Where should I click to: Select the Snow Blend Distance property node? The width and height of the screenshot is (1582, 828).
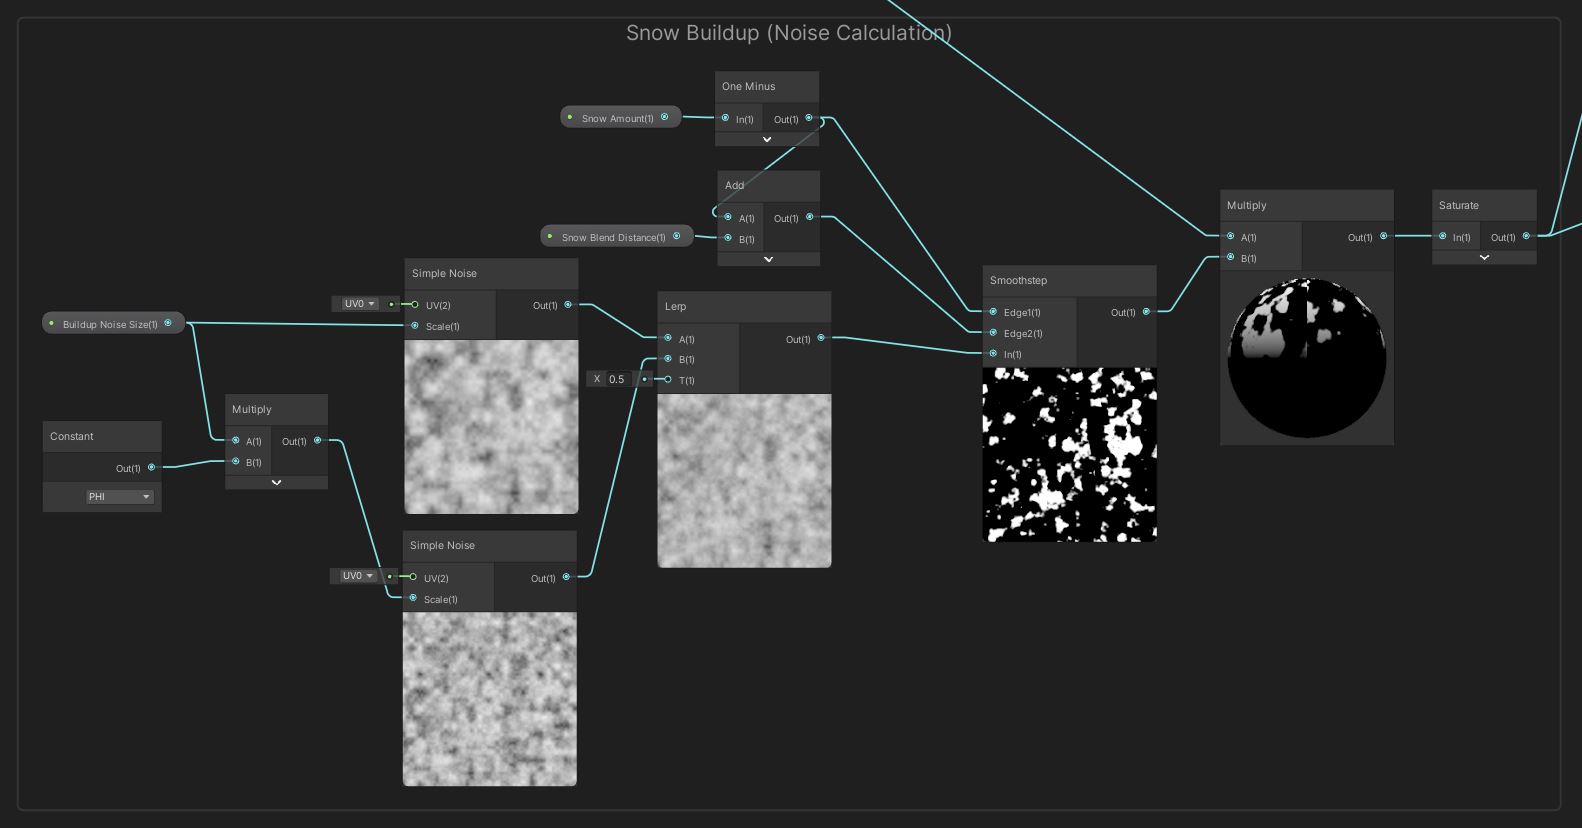[612, 237]
